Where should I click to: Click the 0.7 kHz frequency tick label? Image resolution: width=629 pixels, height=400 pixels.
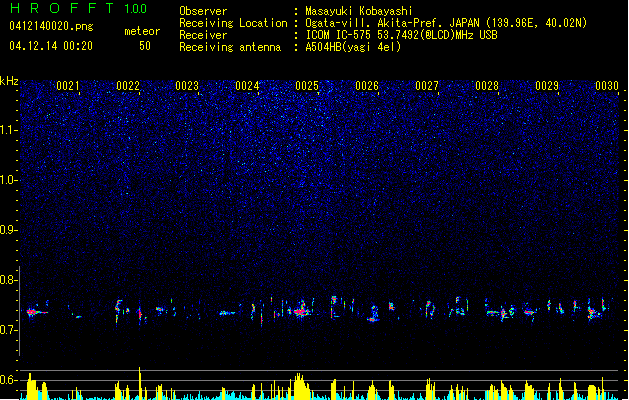click(8, 330)
